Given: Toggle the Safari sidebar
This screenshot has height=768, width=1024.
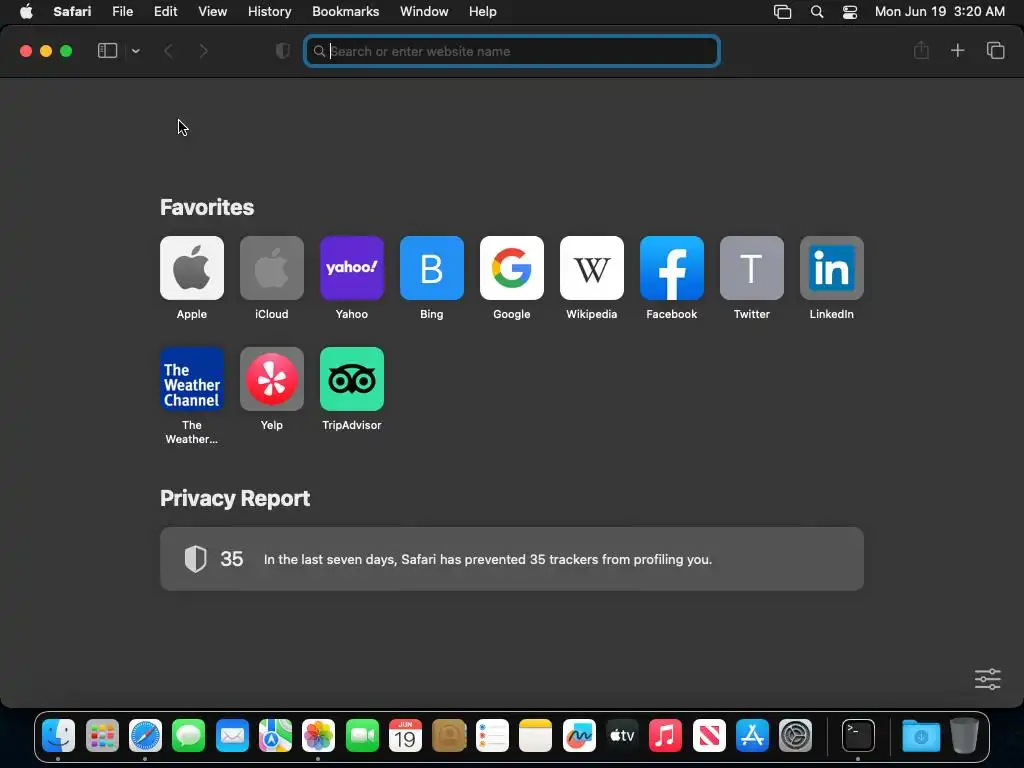Looking at the screenshot, I should [x=107, y=51].
